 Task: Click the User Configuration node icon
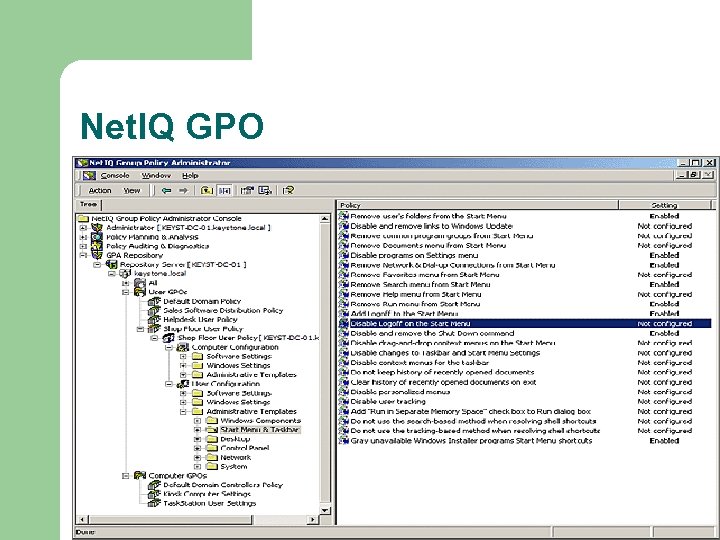point(183,384)
